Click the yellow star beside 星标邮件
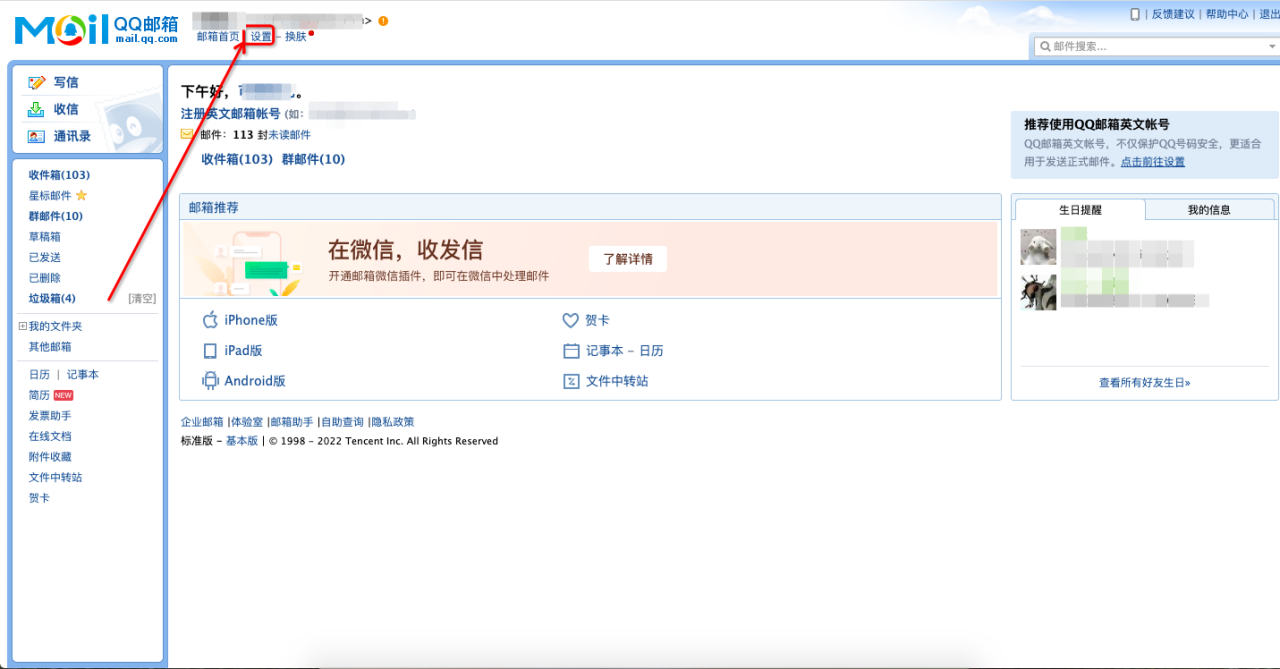The width and height of the screenshot is (1280, 669). click(x=82, y=195)
